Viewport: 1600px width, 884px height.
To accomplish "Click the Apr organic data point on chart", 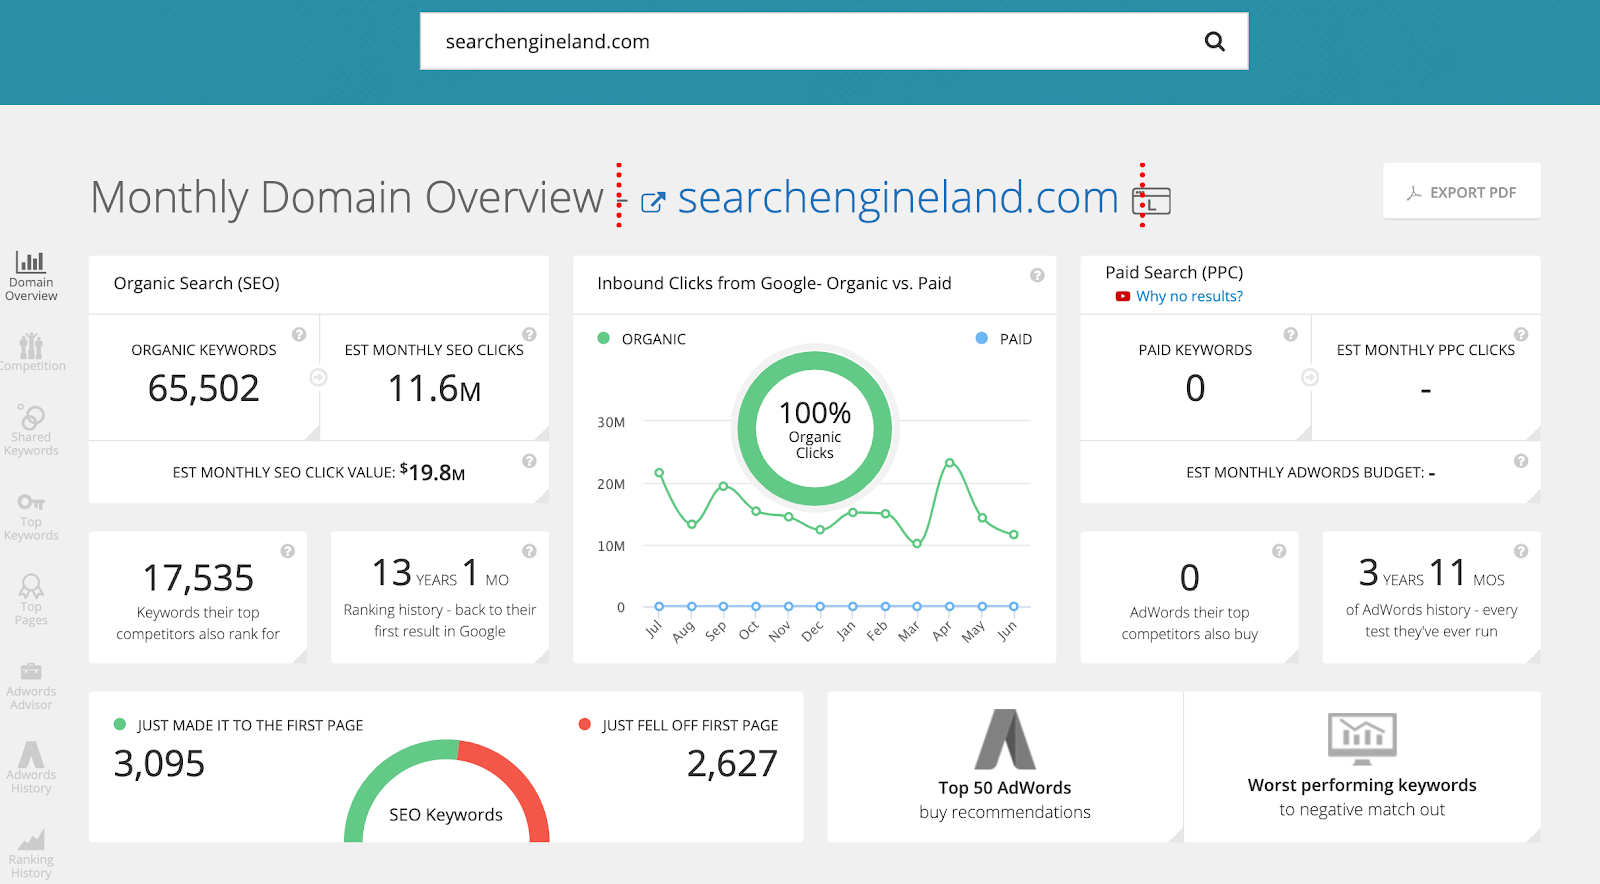I will click(x=949, y=462).
